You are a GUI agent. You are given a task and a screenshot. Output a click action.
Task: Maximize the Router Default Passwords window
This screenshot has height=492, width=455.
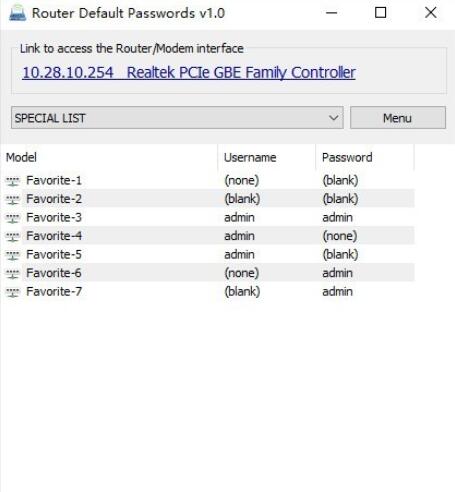point(380,13)
